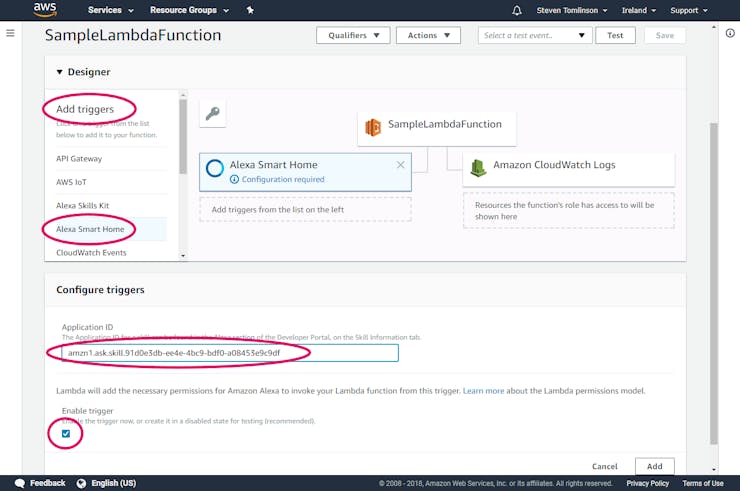Click the Configuration required info text
This screenshot has width=740, height=491.
click(x=283, y=179)
